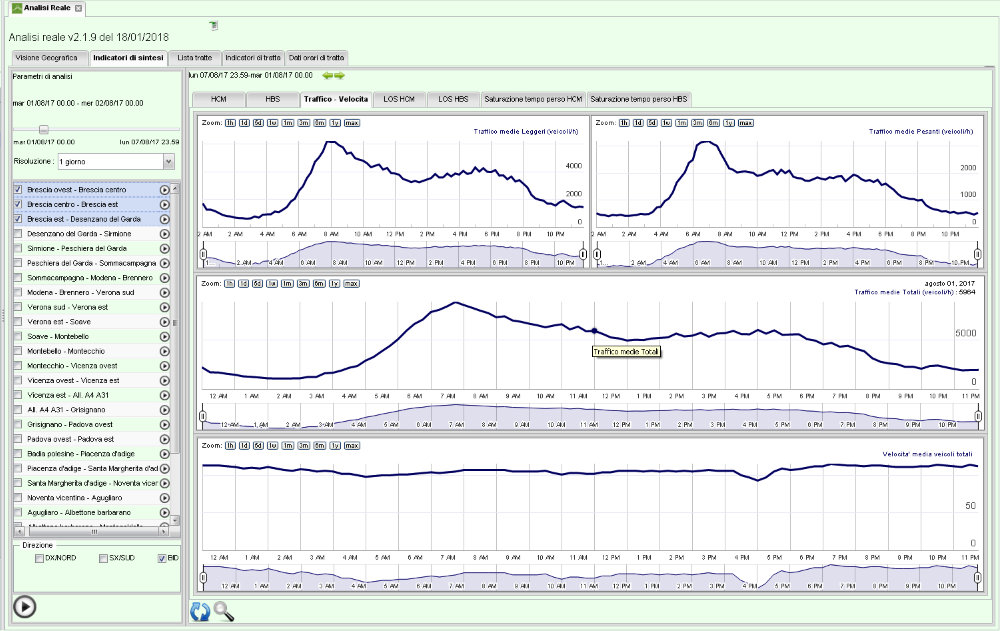Go to previous period with left green arrow
This screenshot has width=1000, height=631.
click(x=327, y=75)
